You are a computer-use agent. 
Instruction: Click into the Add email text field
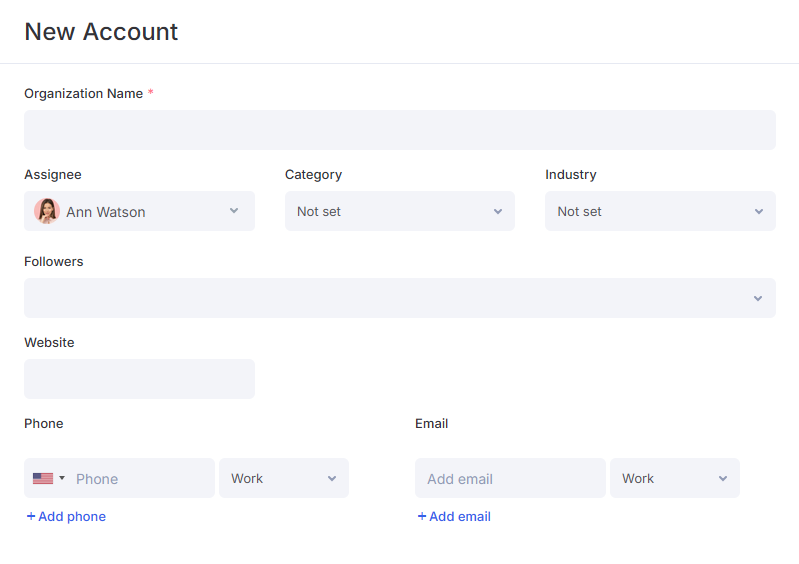point(510,478)
